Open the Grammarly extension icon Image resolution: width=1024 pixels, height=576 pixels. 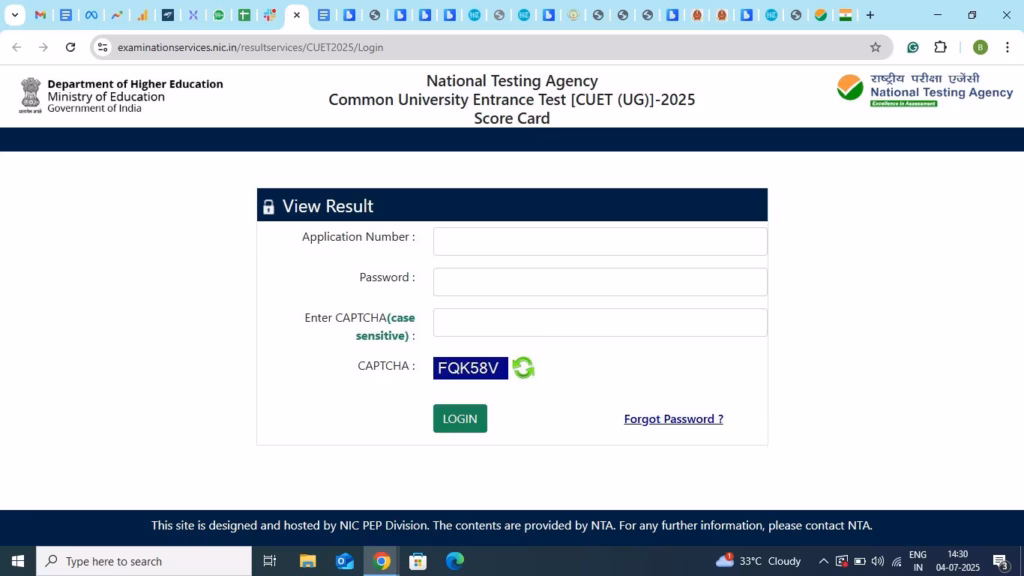913,47
